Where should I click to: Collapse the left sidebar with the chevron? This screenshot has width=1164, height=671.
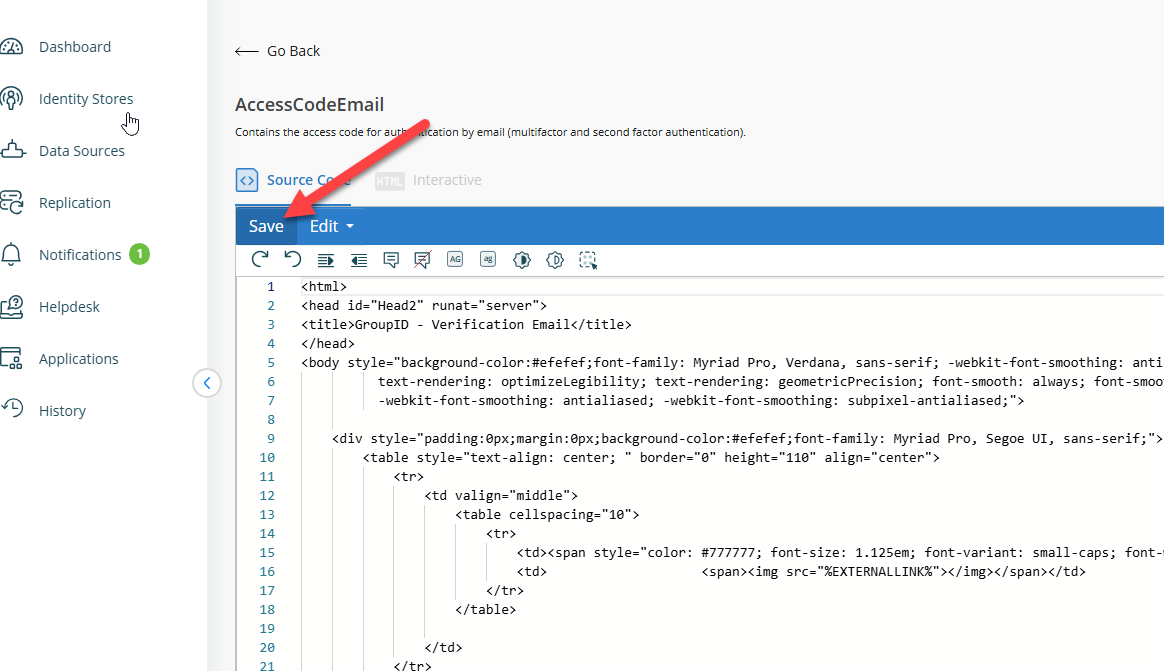click(207, 383)
